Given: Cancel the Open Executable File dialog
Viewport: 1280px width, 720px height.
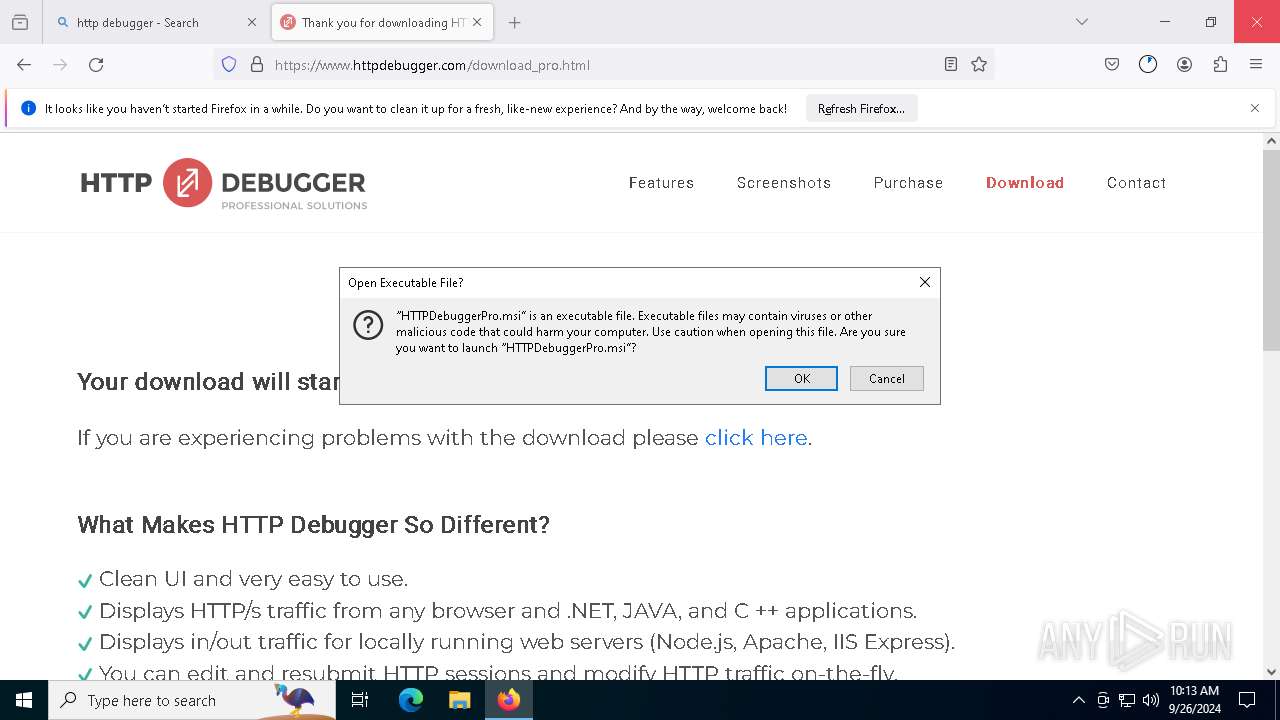Looking at the screenshot, I should click(886, 378).
